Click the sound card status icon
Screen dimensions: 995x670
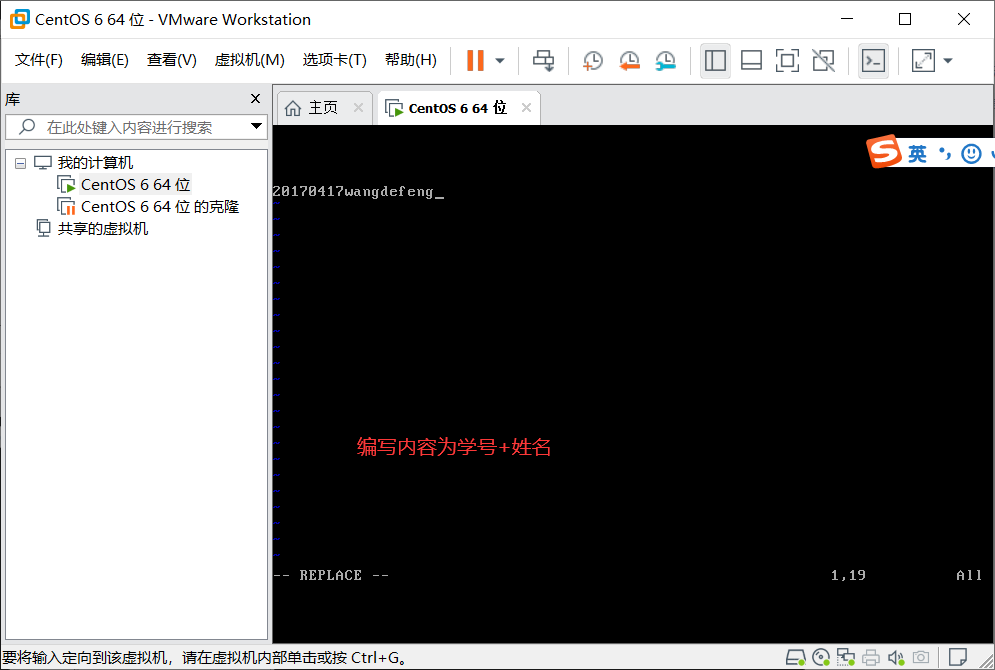pos(895,657)
